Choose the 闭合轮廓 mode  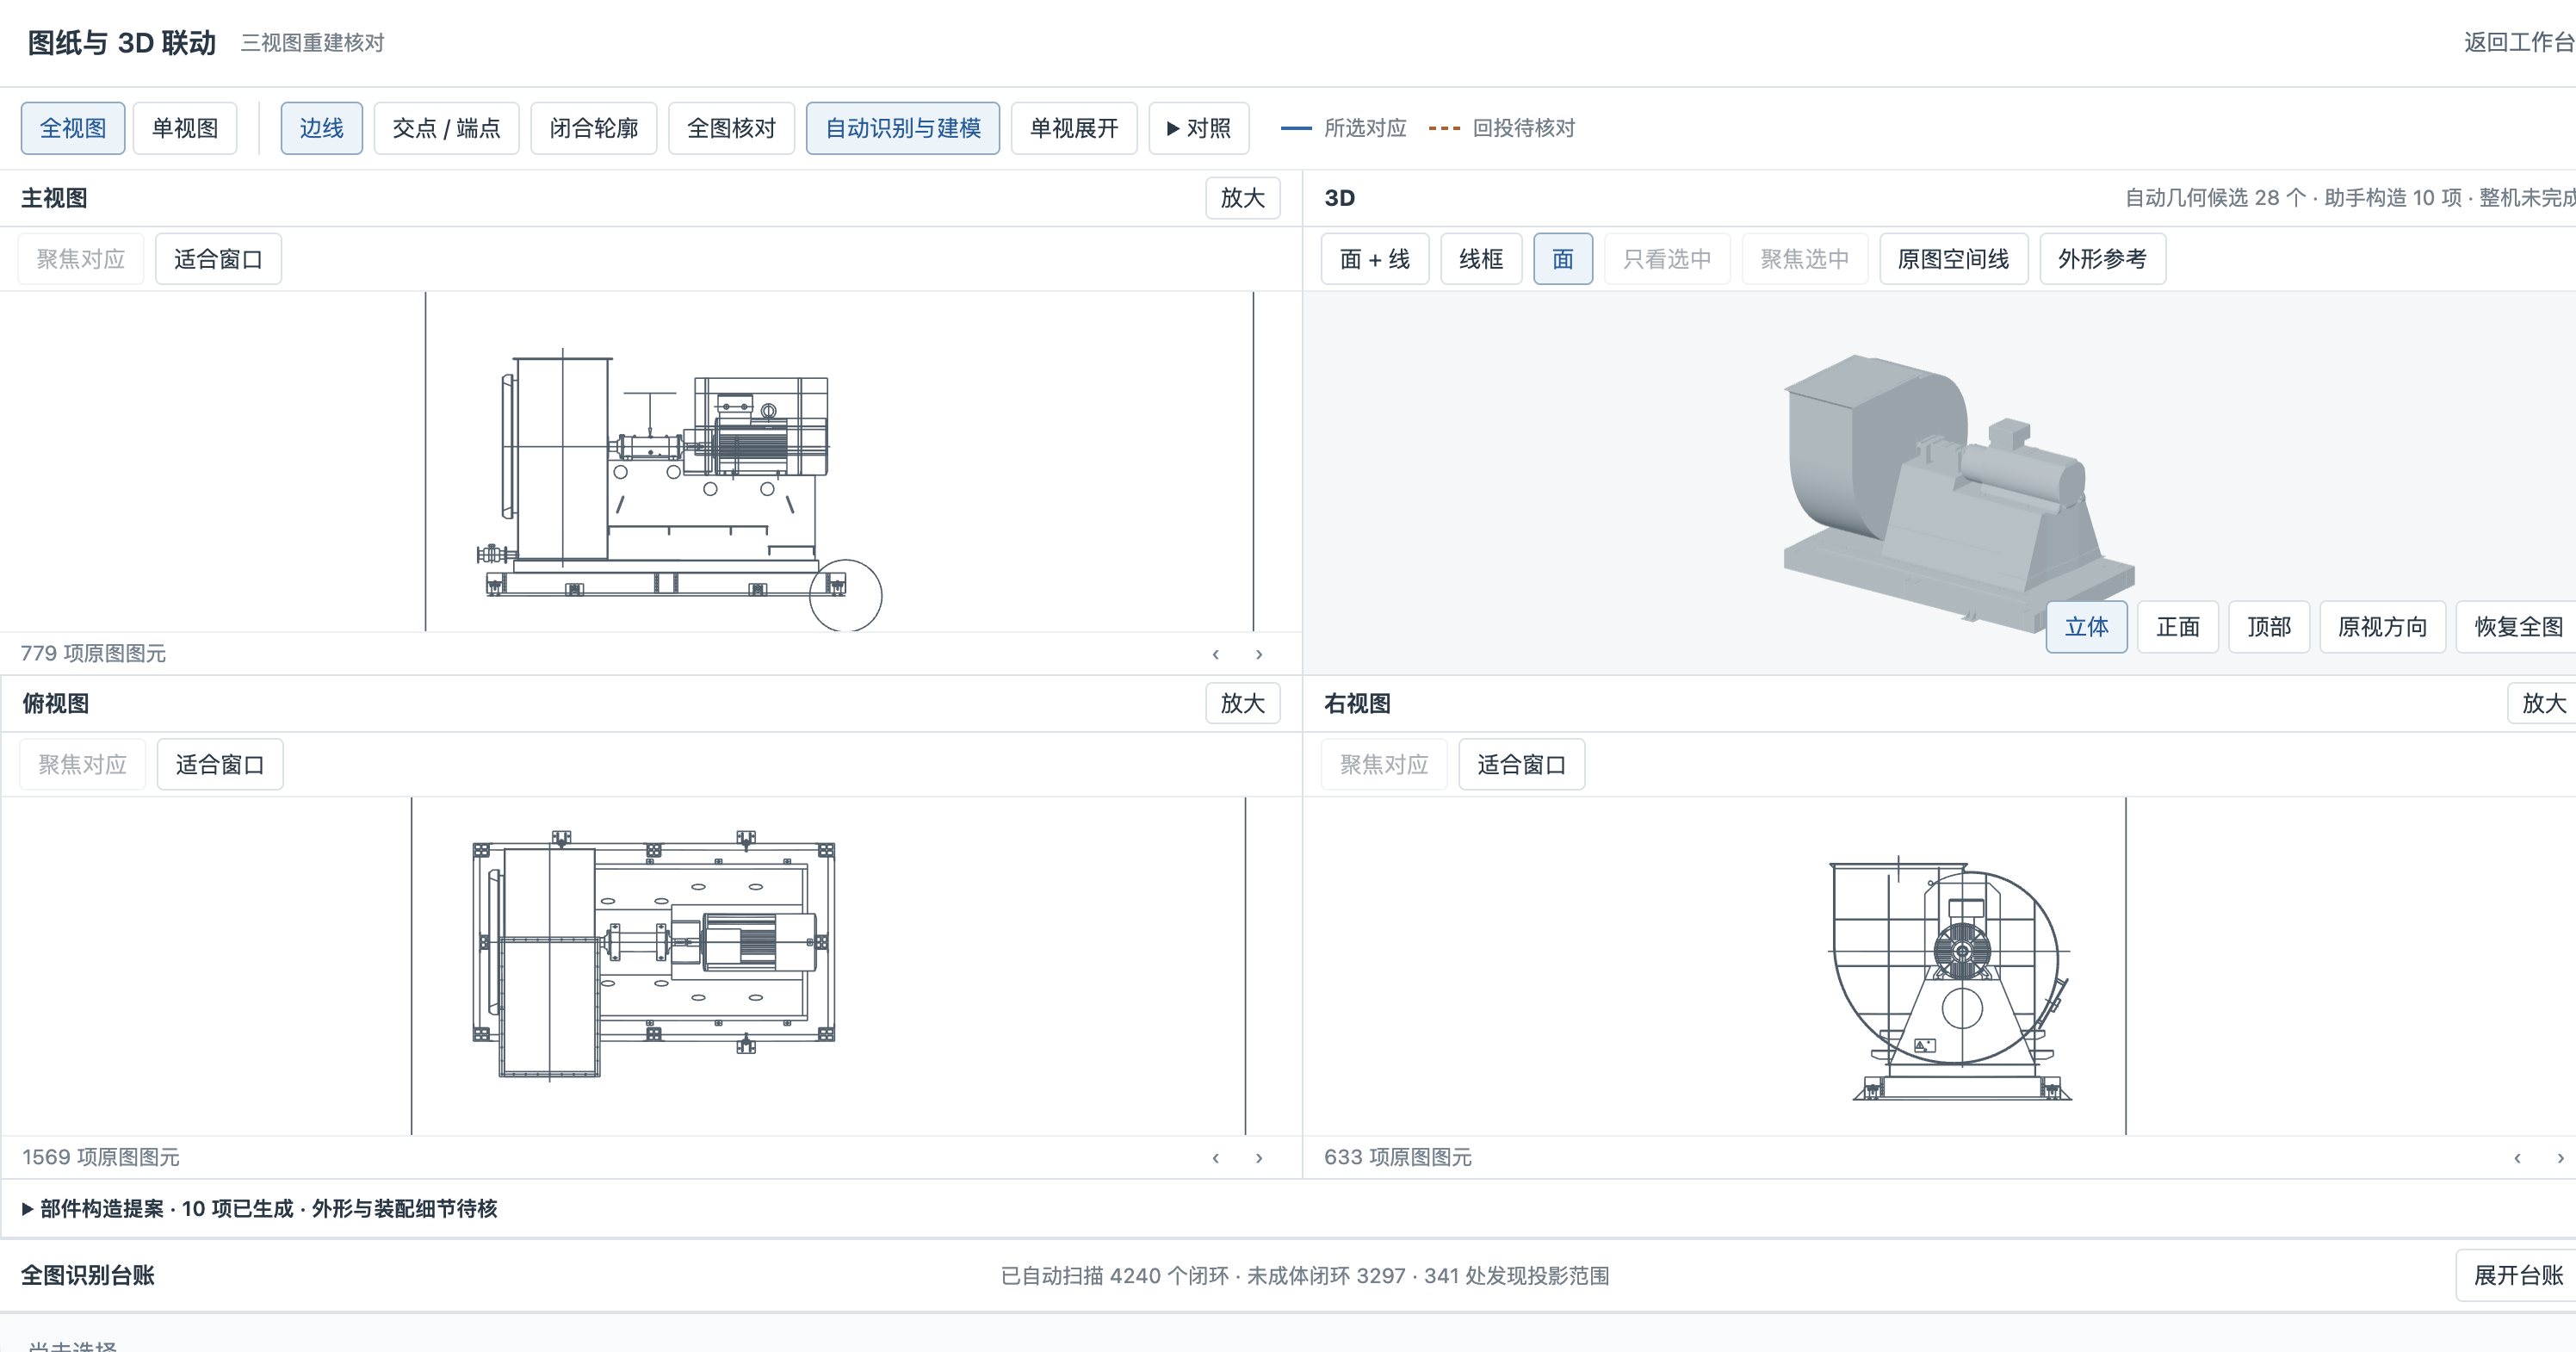[594, 128]
